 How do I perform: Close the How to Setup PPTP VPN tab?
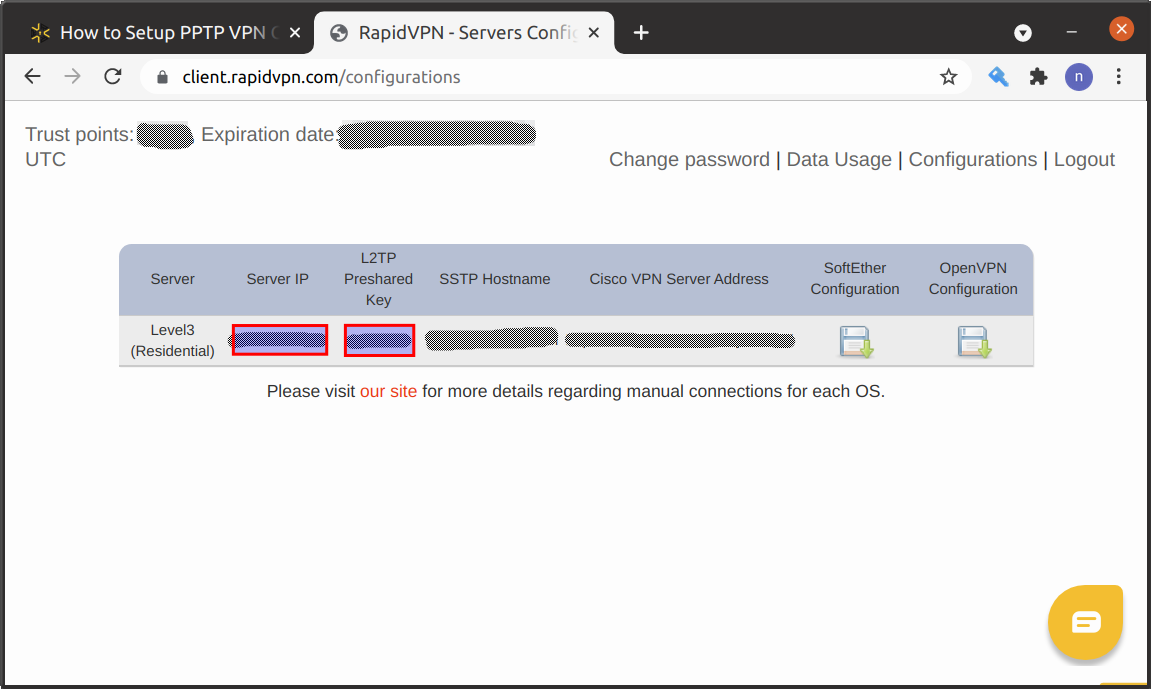click(295, 32)
